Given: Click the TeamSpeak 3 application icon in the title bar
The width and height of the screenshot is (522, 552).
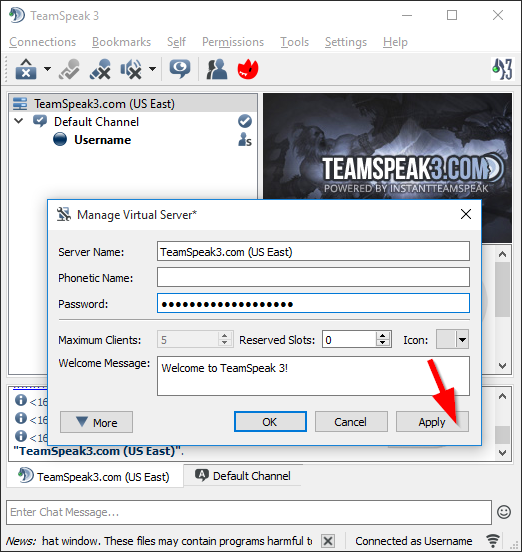Looking at the screenshot, I should coord(17,15).
